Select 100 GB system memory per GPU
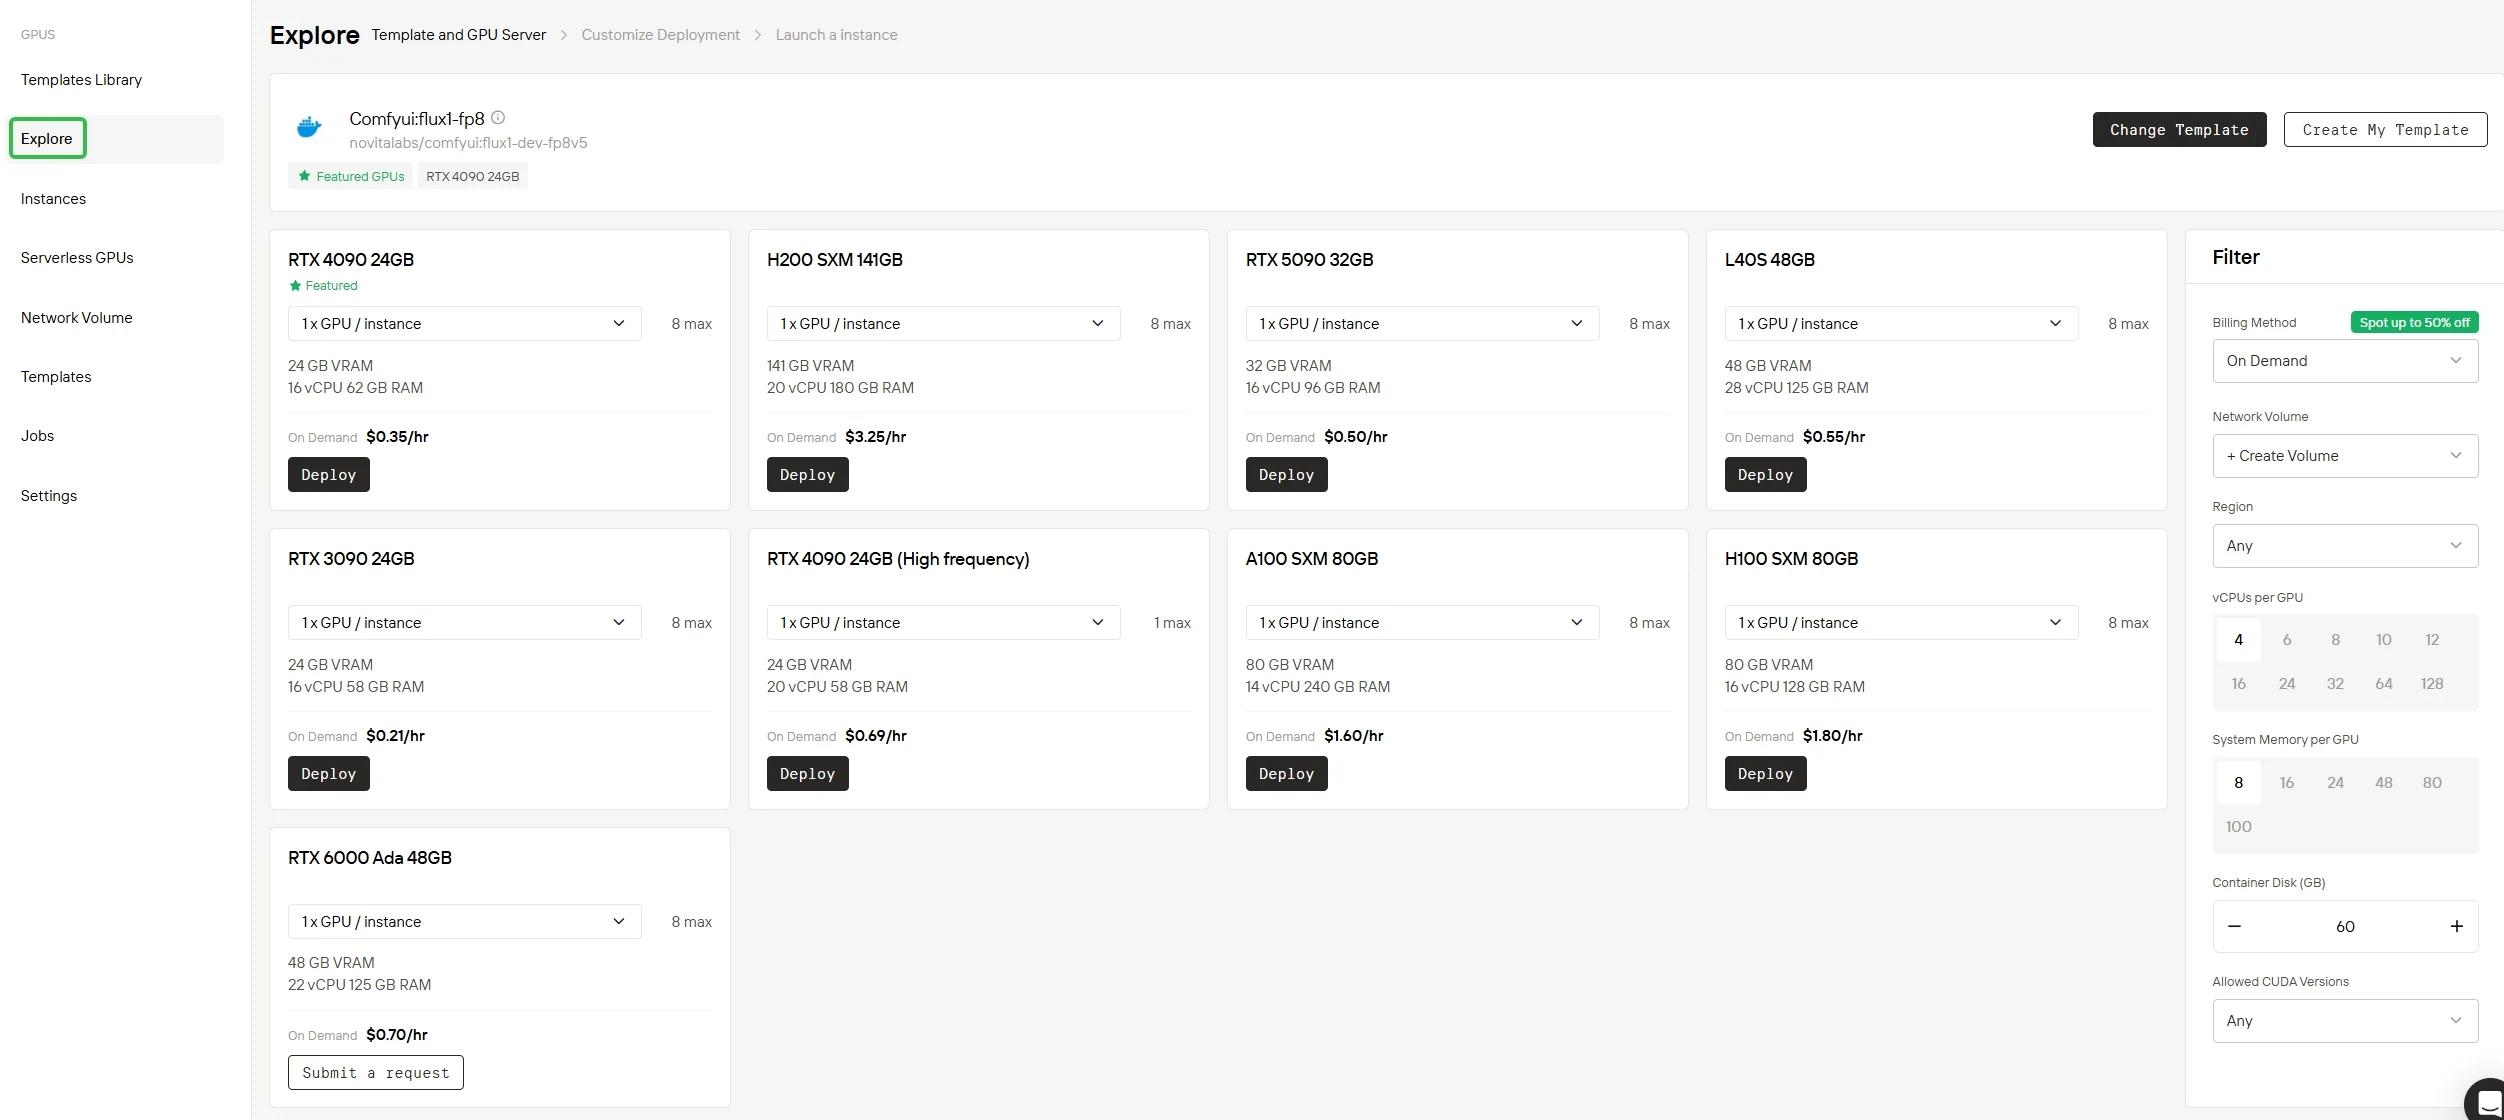Screen dimensions: 2504x1120 click(x=2238, y=827)
